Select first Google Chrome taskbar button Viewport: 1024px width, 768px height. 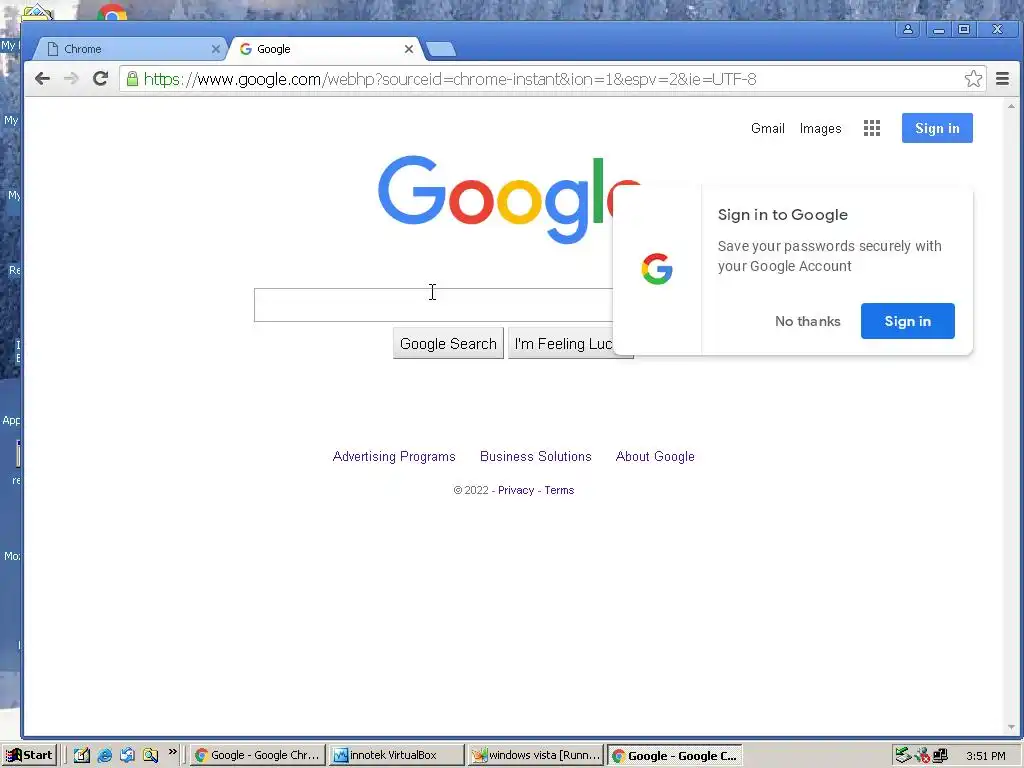click(x=257, y=755)
